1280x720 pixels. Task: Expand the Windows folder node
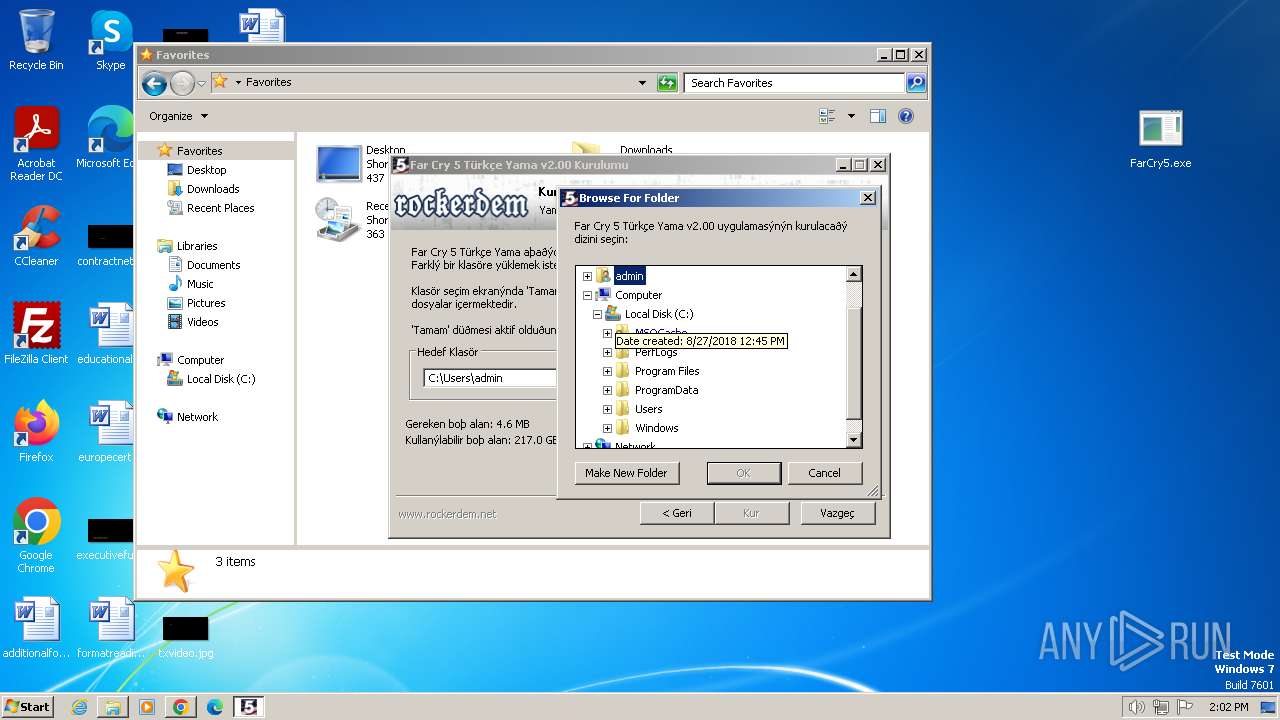point(607,428)
